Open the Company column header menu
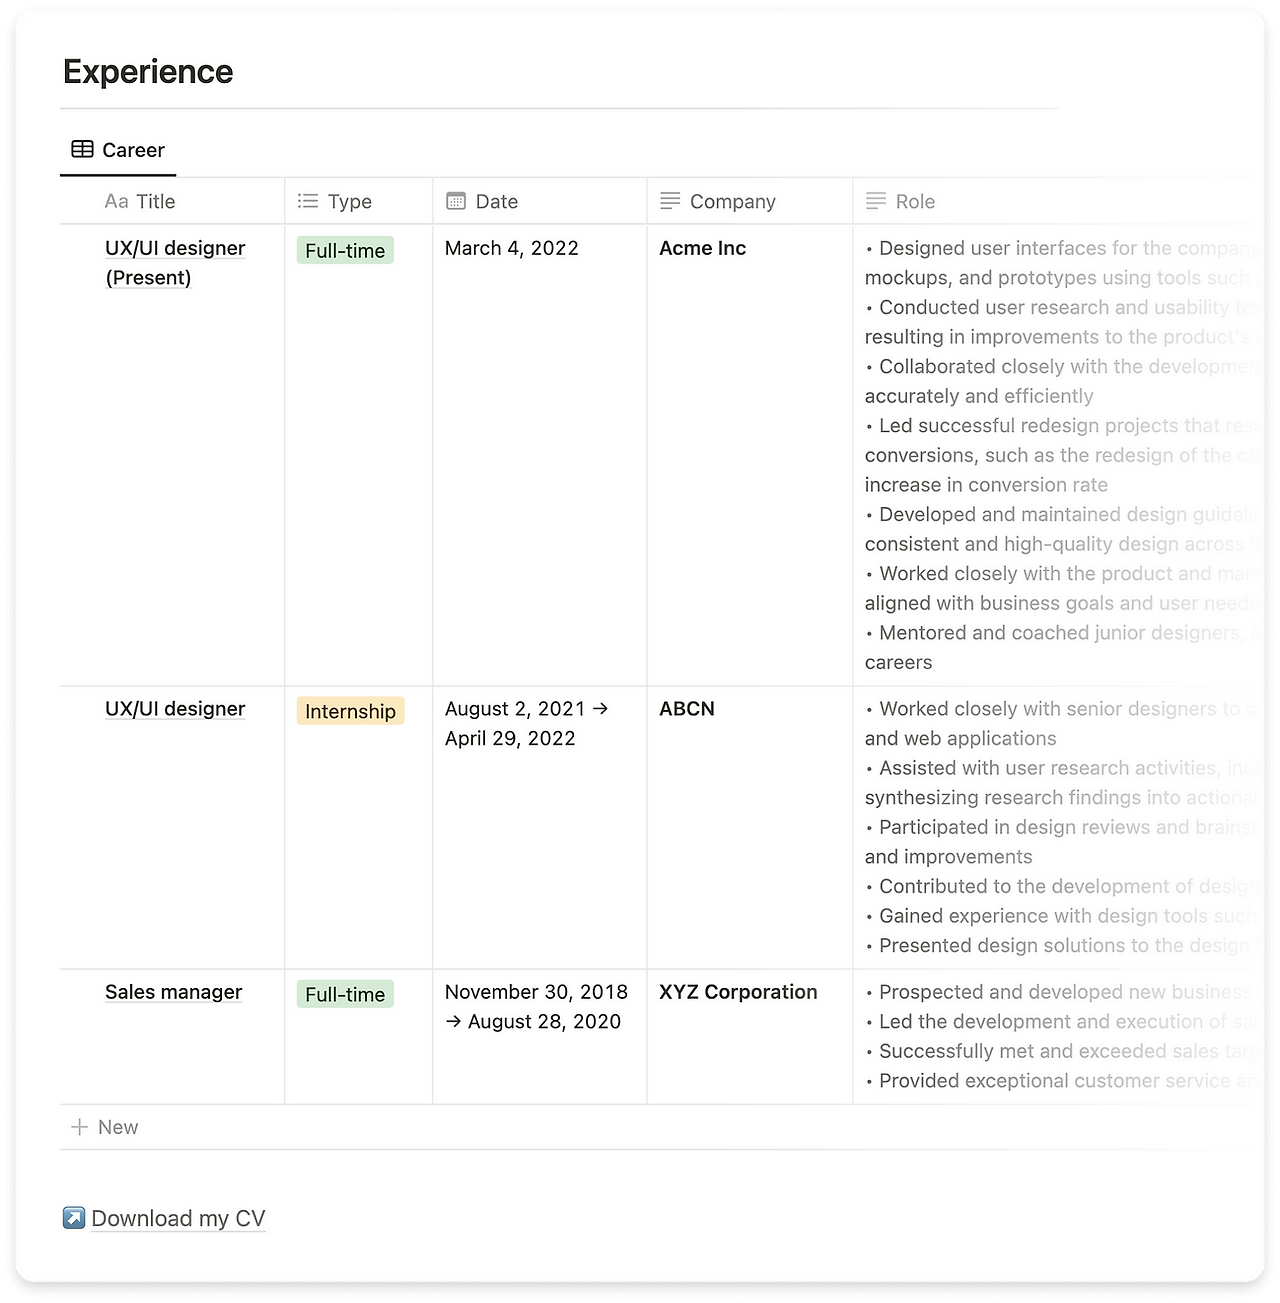Image resolution: width=1280 pixels, height=1303 pixels. click(749, 201)
